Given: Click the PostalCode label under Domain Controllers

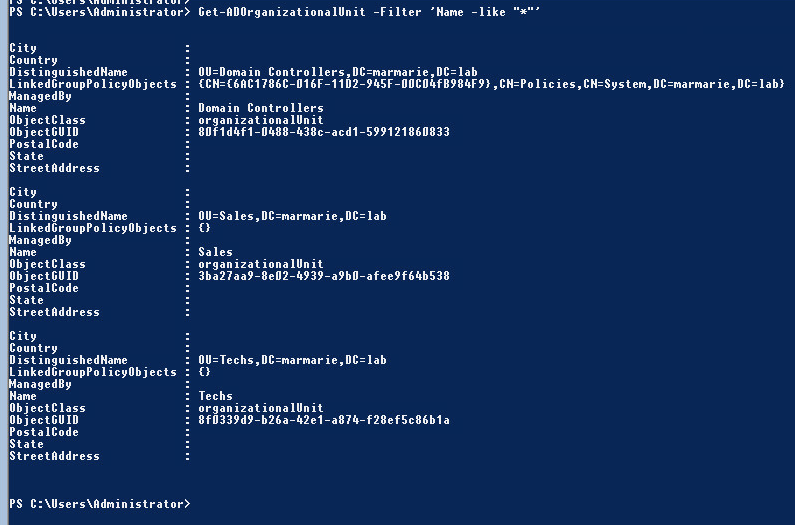Looking at the screenshot, I should coord(44,144).
